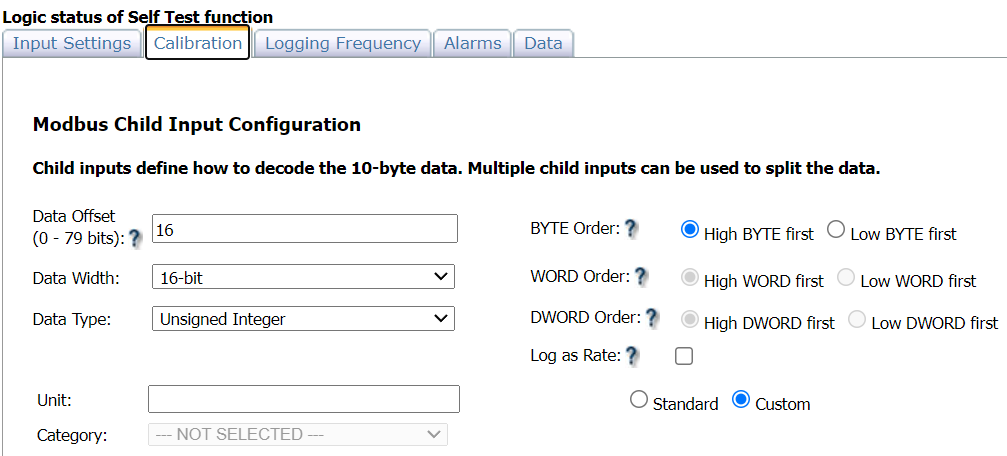
Task: Pick the Custom unit radio button
Action: (x=741, y=399)
